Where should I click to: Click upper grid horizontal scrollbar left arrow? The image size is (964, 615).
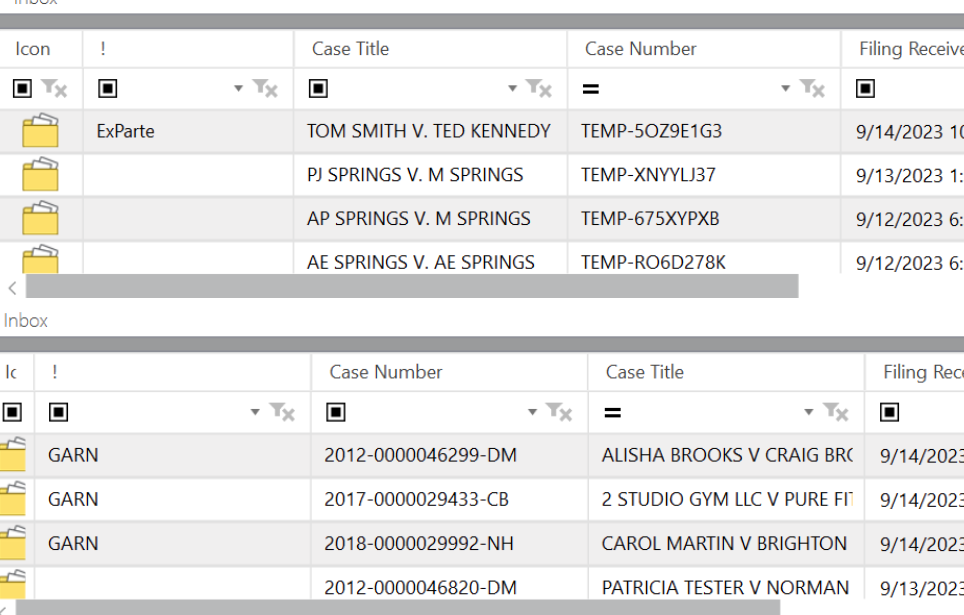pos(12,288)
